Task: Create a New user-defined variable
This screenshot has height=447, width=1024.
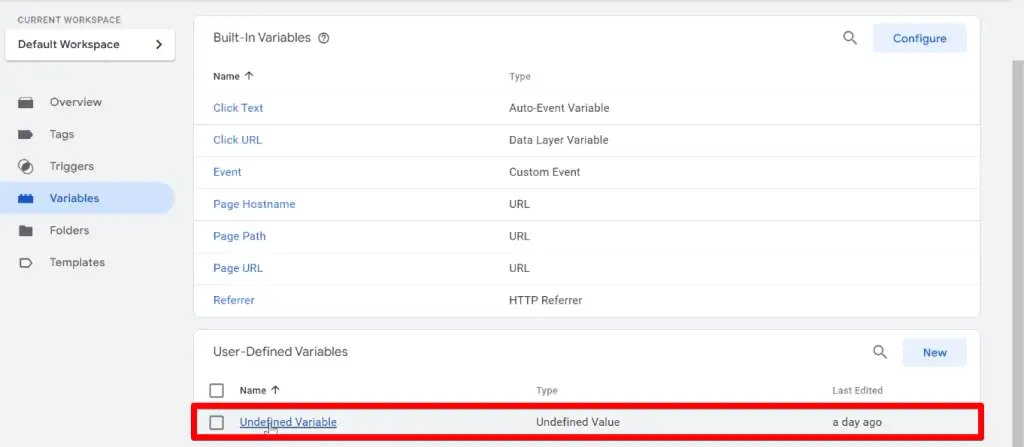Action: [x=935, y=352]
